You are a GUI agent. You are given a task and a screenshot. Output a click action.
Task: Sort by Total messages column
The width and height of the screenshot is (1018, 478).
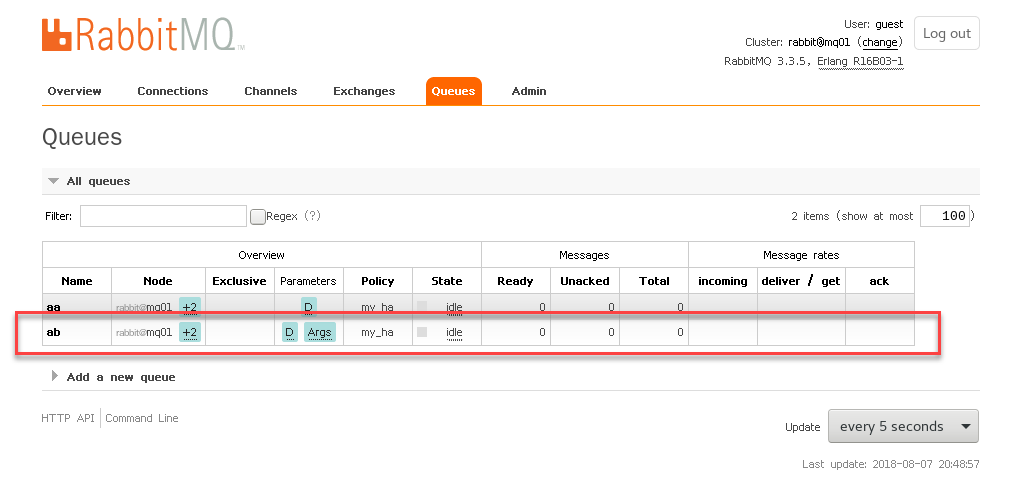tap(654, 281)
